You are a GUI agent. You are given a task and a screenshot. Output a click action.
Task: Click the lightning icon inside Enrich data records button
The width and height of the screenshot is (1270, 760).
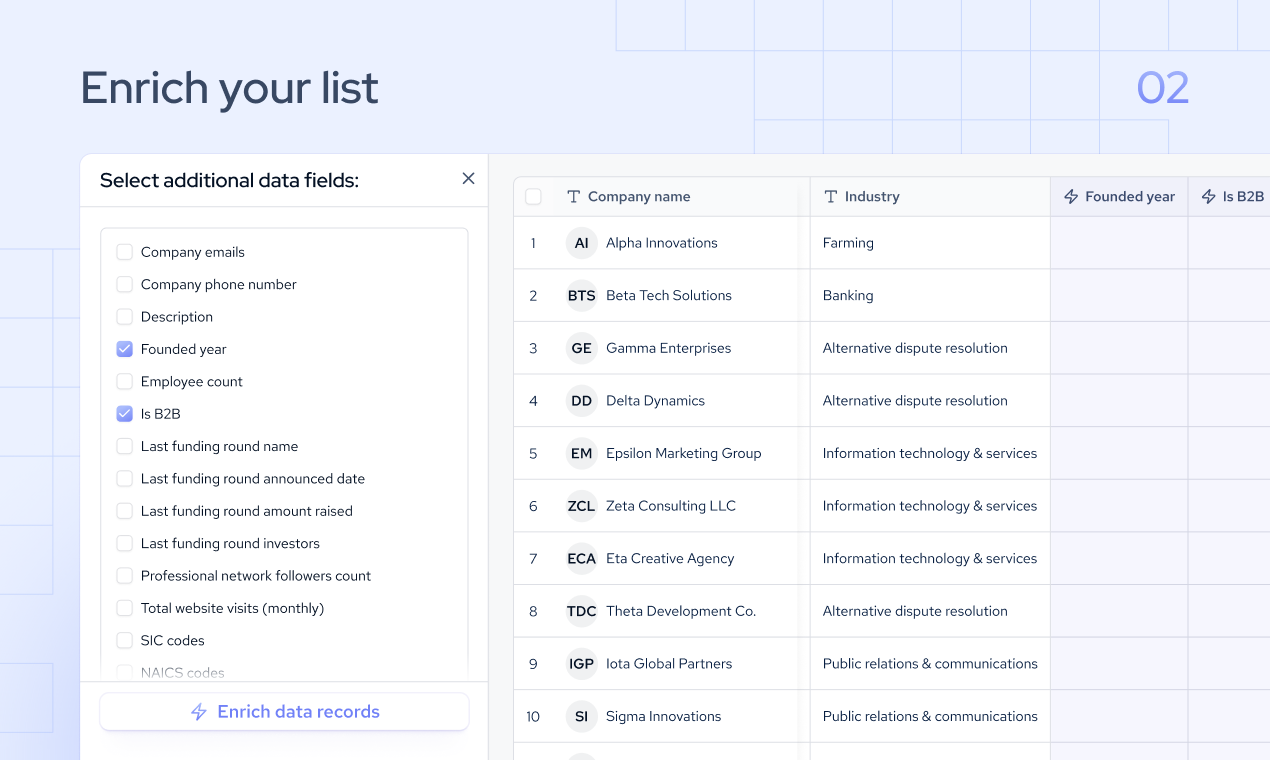pos(198,711)
